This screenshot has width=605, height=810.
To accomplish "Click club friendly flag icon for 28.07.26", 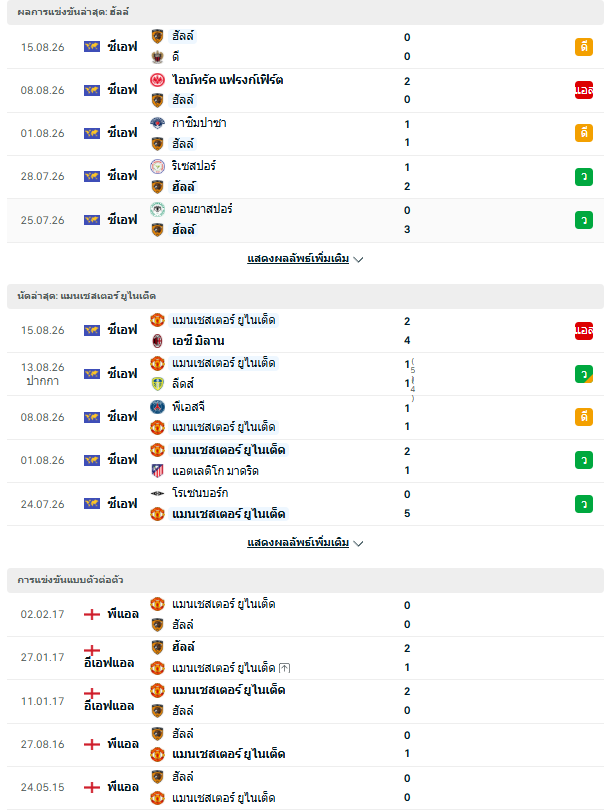I will click(92, 176).
